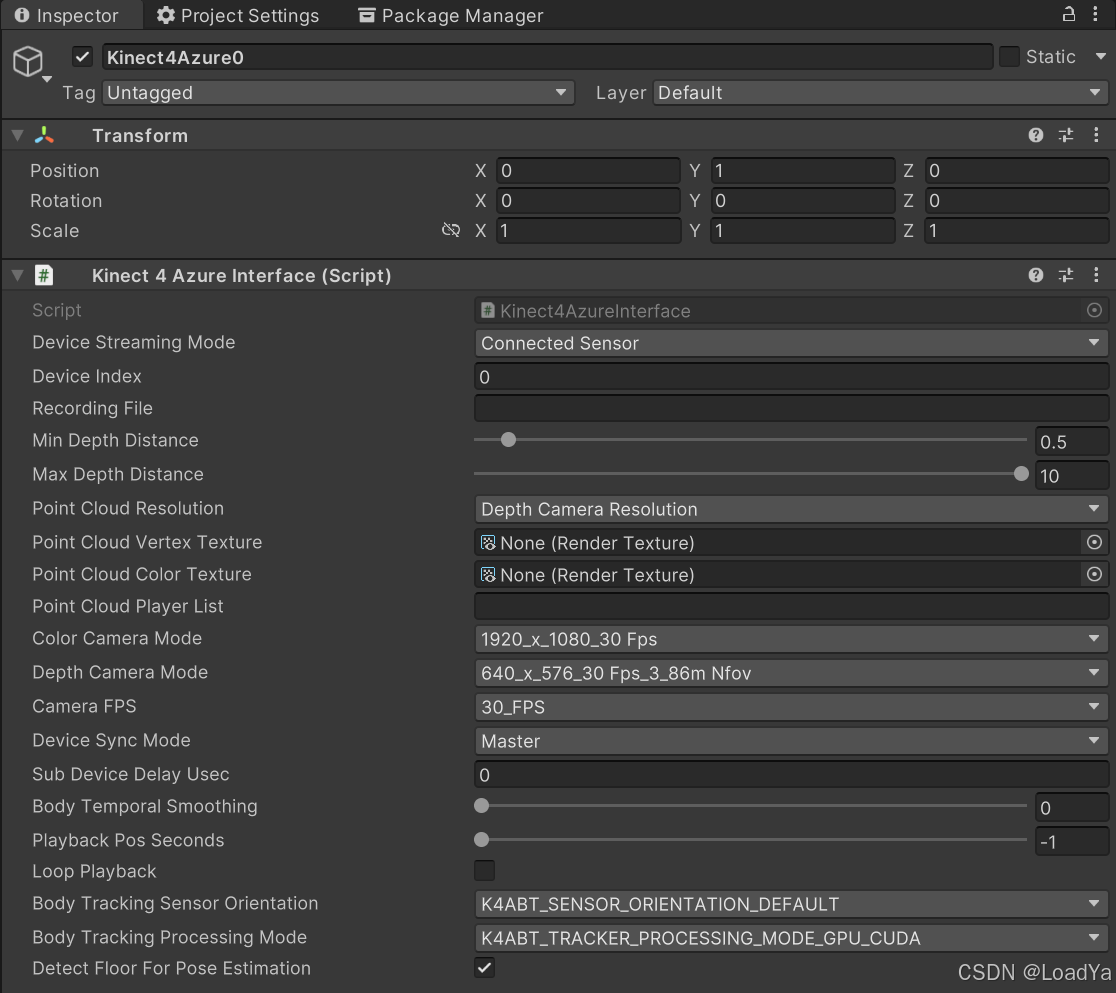Viewport: 1116px width, 993px height.
Task: Collapse the Transform component foldout
Action: pyautogui.click(x=18, y=135)
